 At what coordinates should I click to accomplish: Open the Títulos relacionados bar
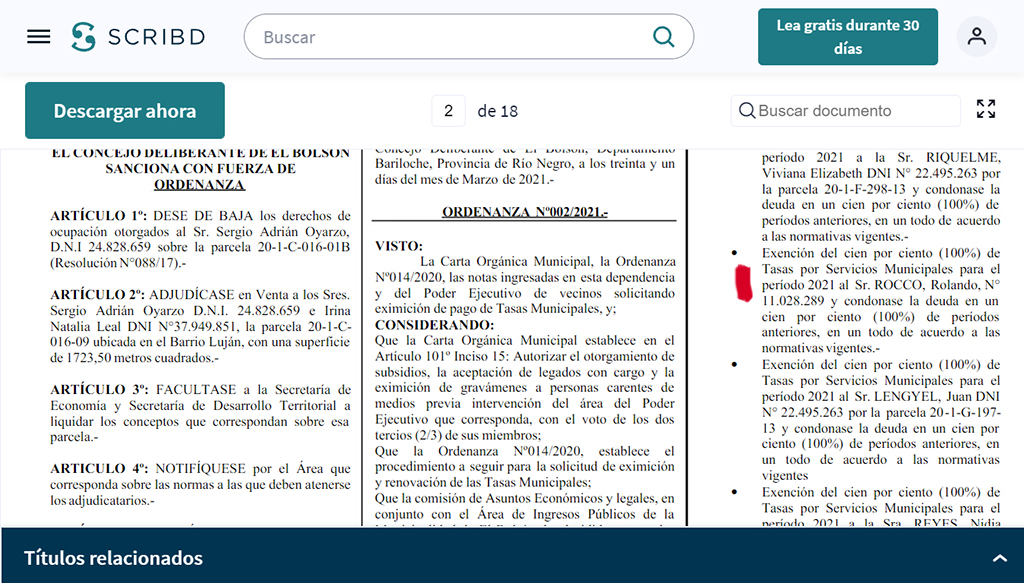pos(512,556)
